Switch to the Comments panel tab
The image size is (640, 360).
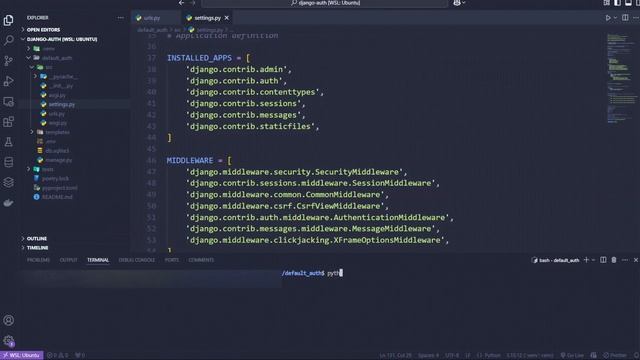tap(201, 260)
